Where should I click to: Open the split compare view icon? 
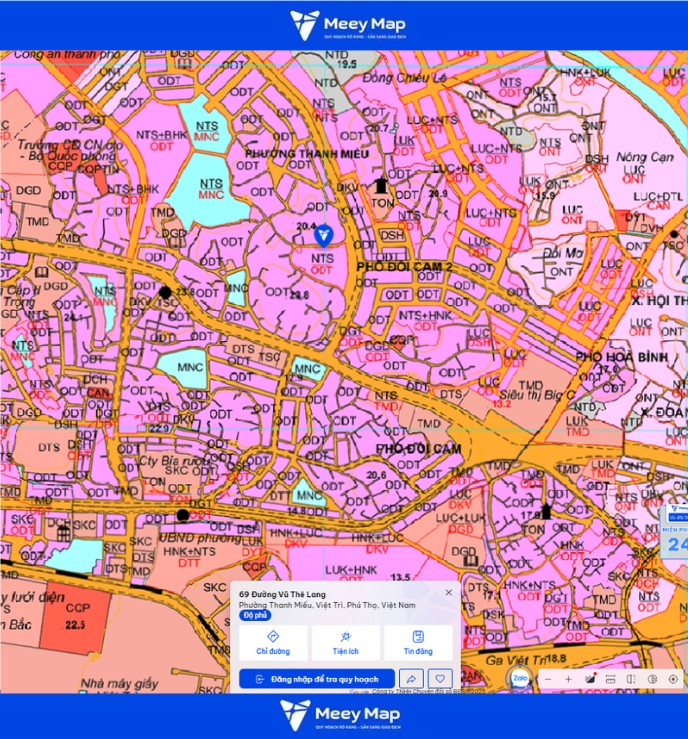click(x=631, y=679)
